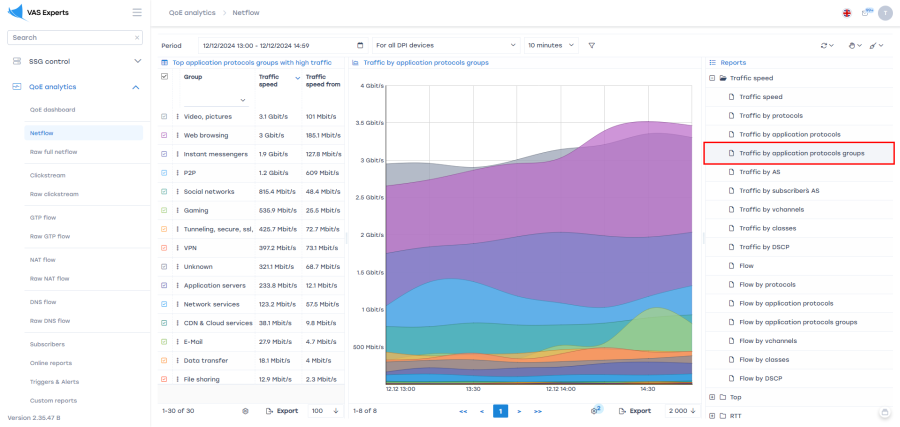The height and width of the screenshot is (427, 900).
Task: Collapse sidebar with hamburger menu icon
Action: [x=136, y=12]
